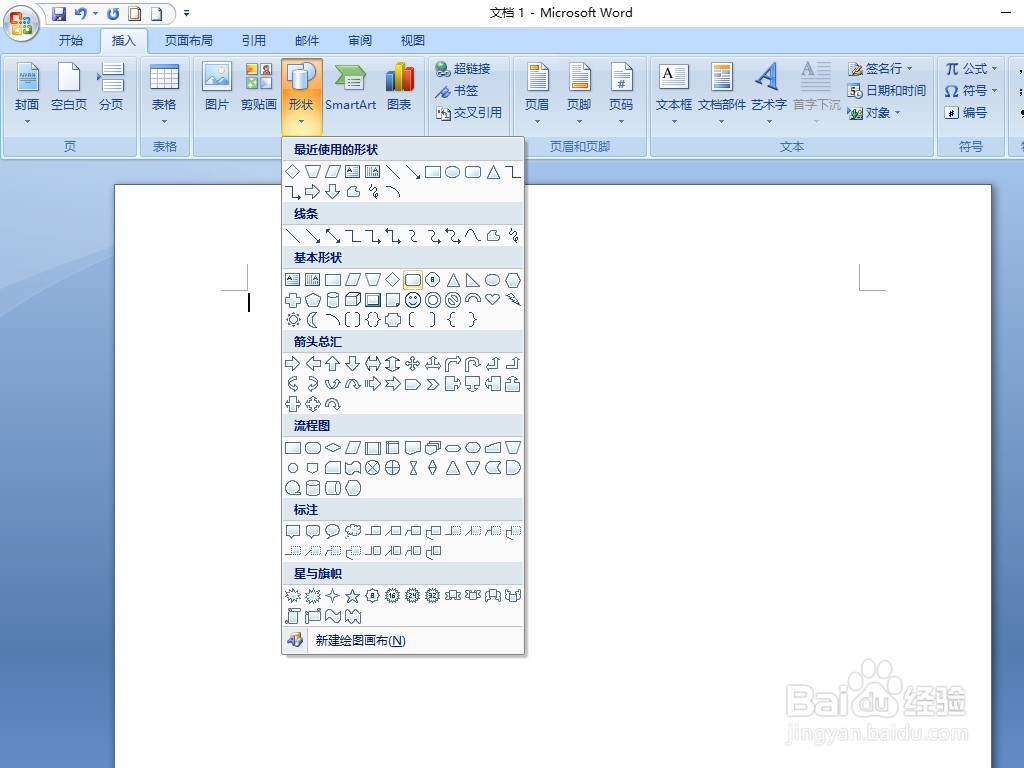This screenshot has height=768, width=1024.
Task: Insert a chart
Action: [x=399, y=89]
